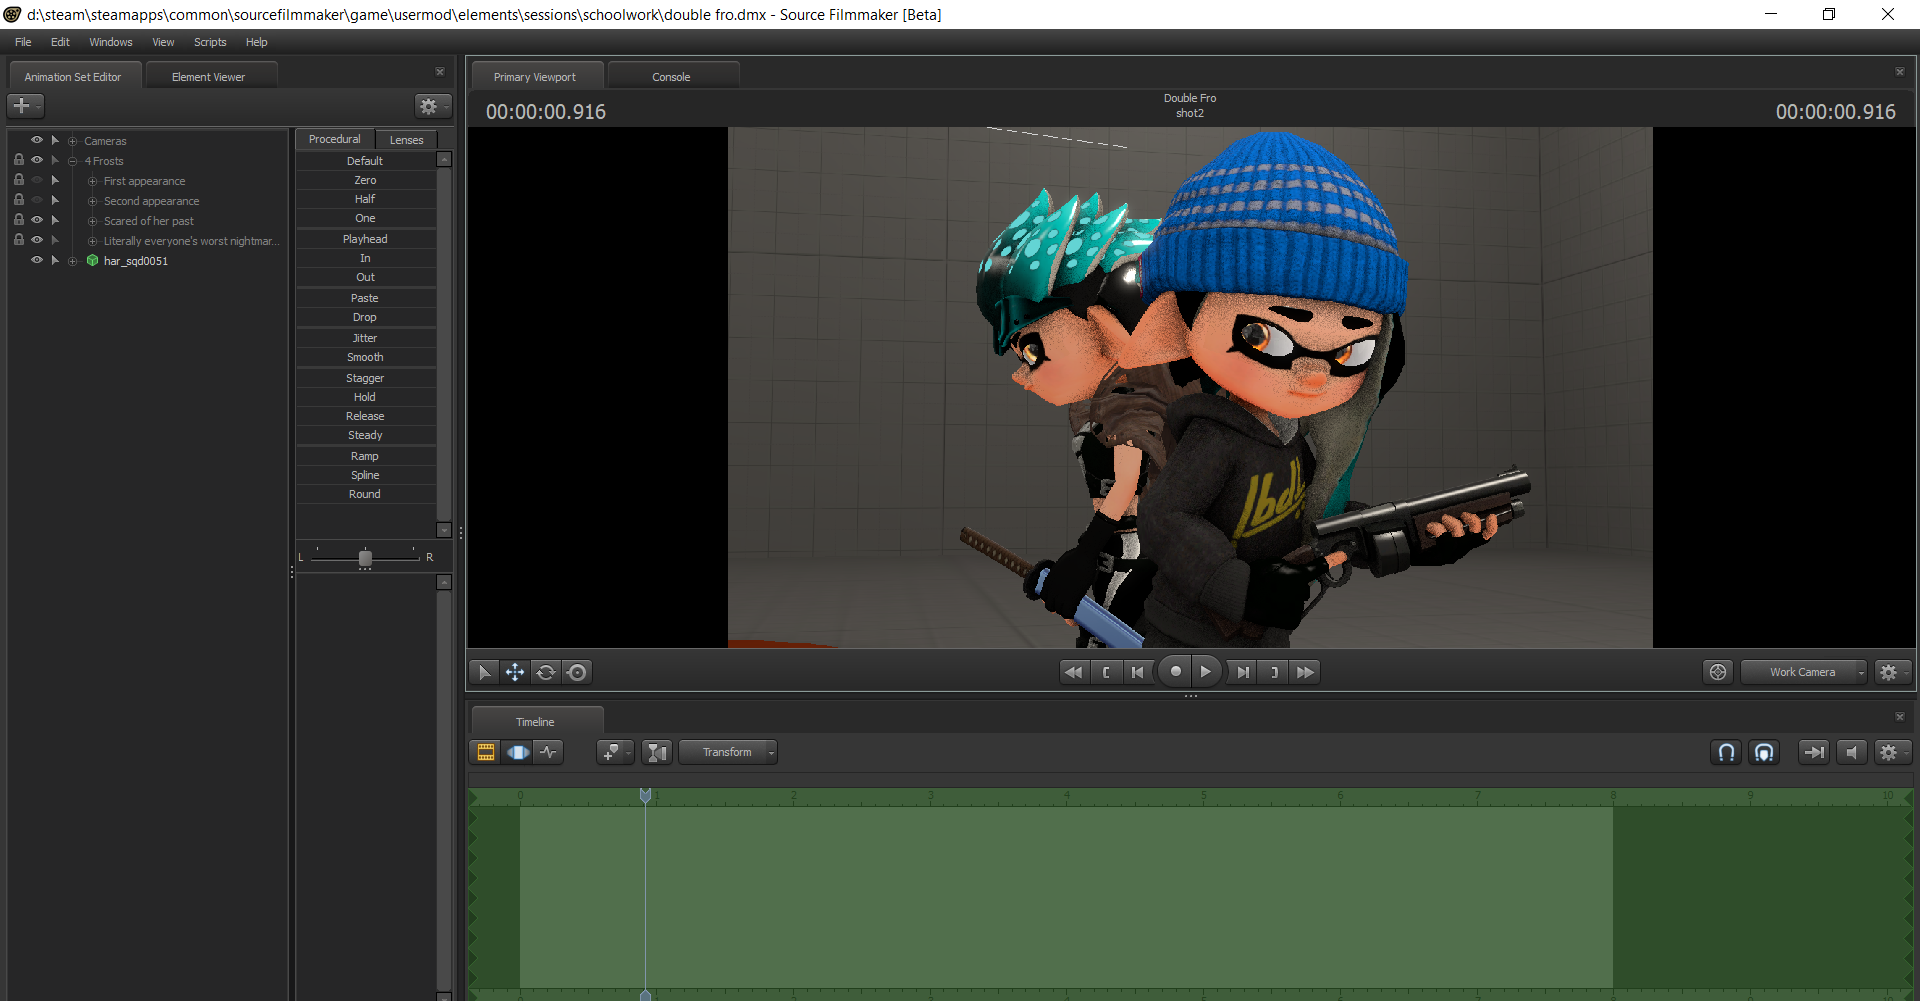Apply the Smooth procedural preset

[365, 357]
